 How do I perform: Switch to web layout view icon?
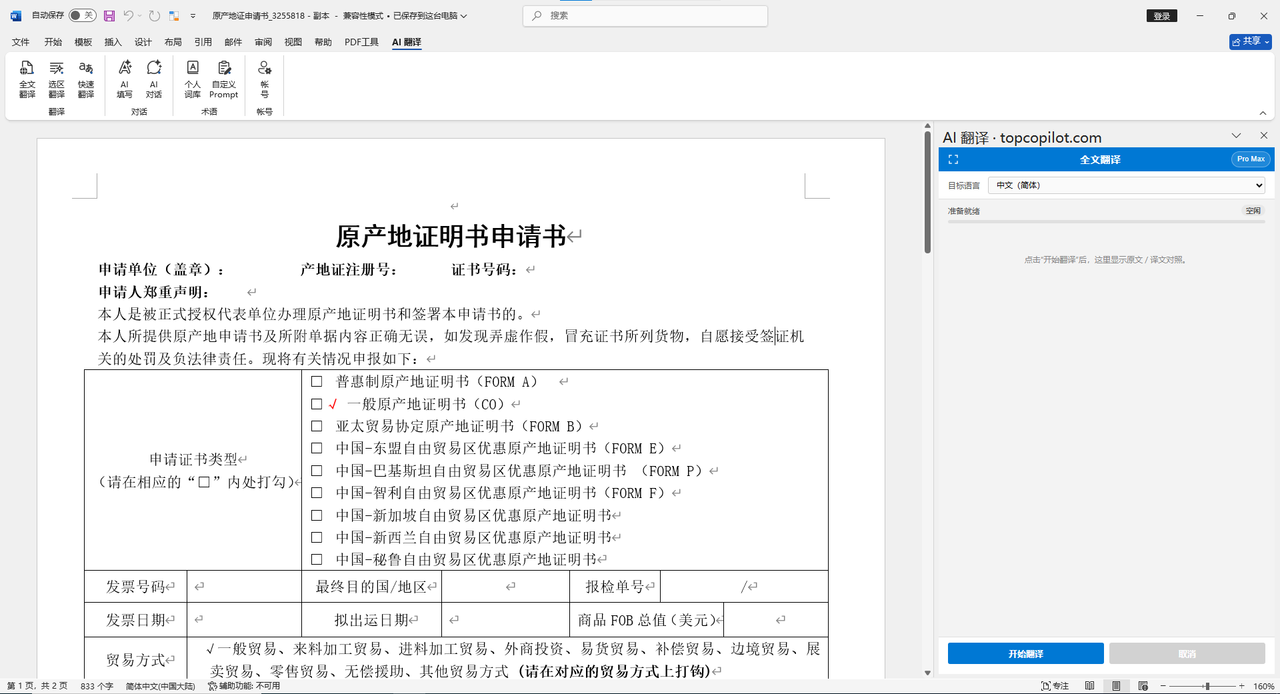pos(1141,686)
